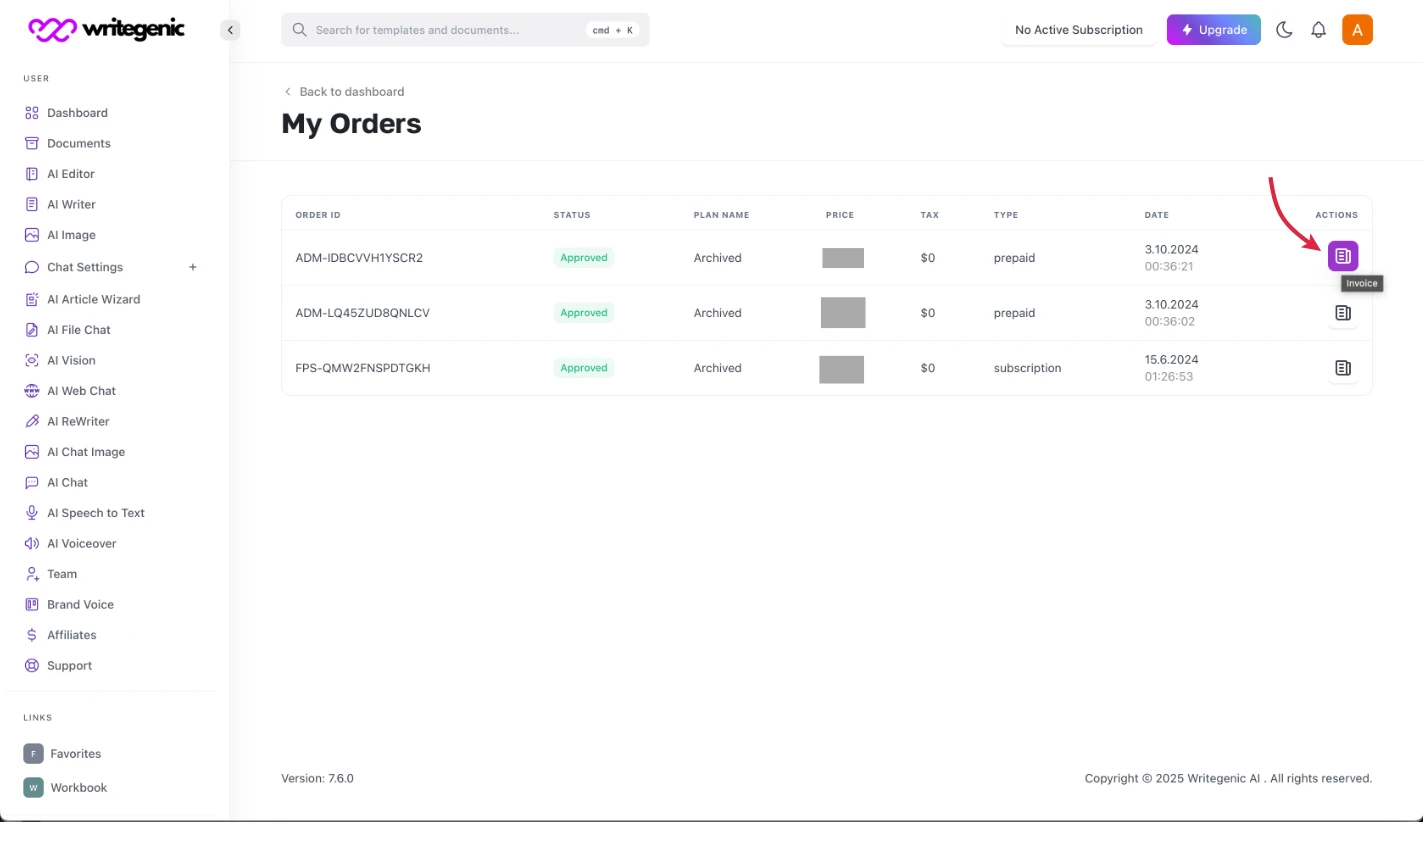Click the No Active Subscription badge

pos(1078,30)
